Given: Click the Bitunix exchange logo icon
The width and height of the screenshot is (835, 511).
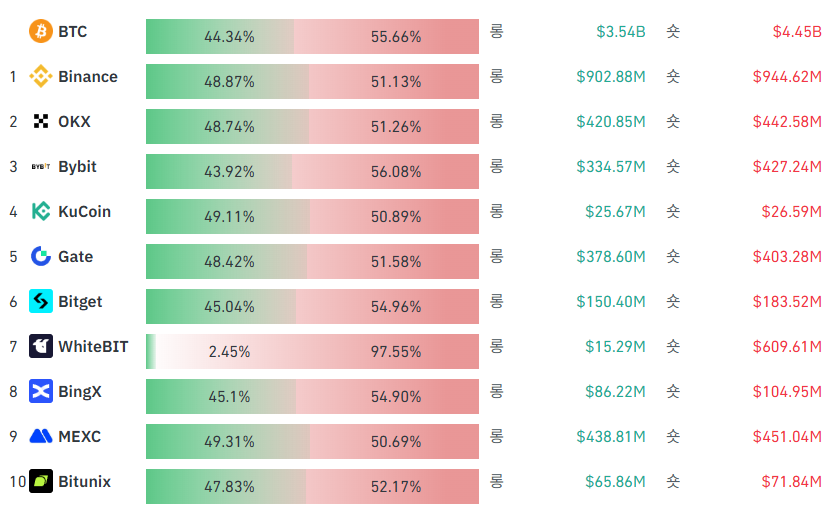Looking at the screenshot, I should pyautogui.click(x=41, y=482).
